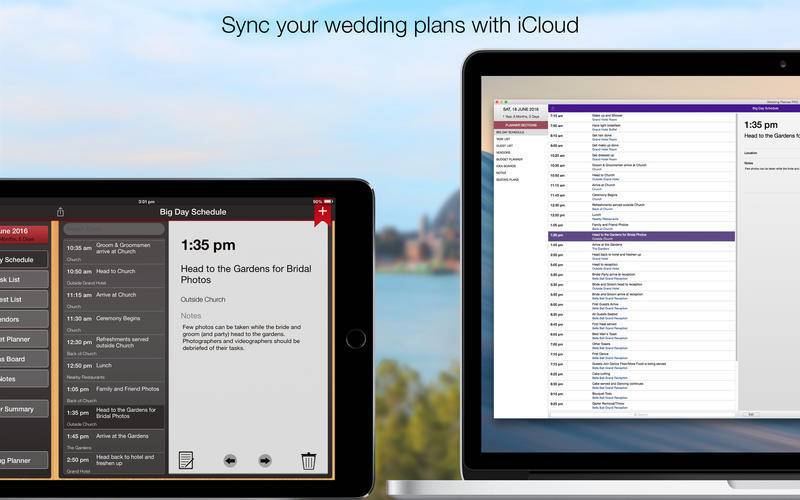Viewport: 800px width, 500px height.
Task: Click the close window button on Mac app
Action: coord(498,102)
